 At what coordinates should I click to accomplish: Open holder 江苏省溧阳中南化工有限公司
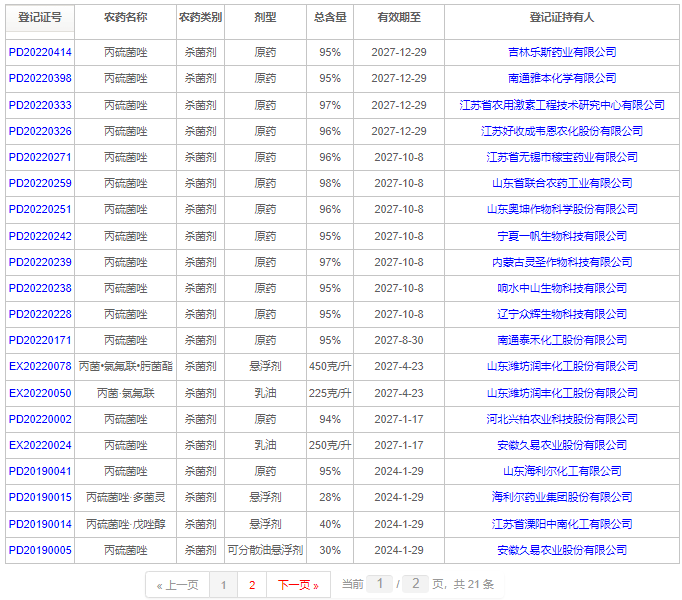click(562, 524)
